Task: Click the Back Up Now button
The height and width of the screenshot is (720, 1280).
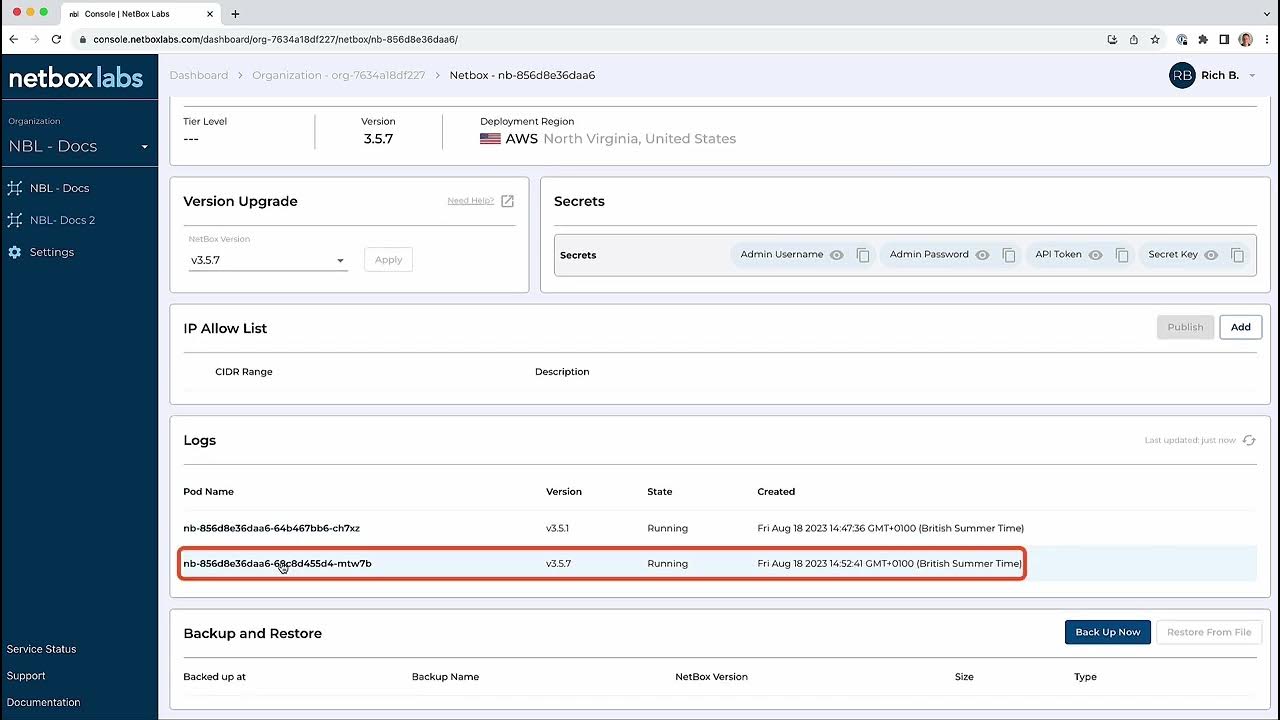Action: click(1107, 632)
